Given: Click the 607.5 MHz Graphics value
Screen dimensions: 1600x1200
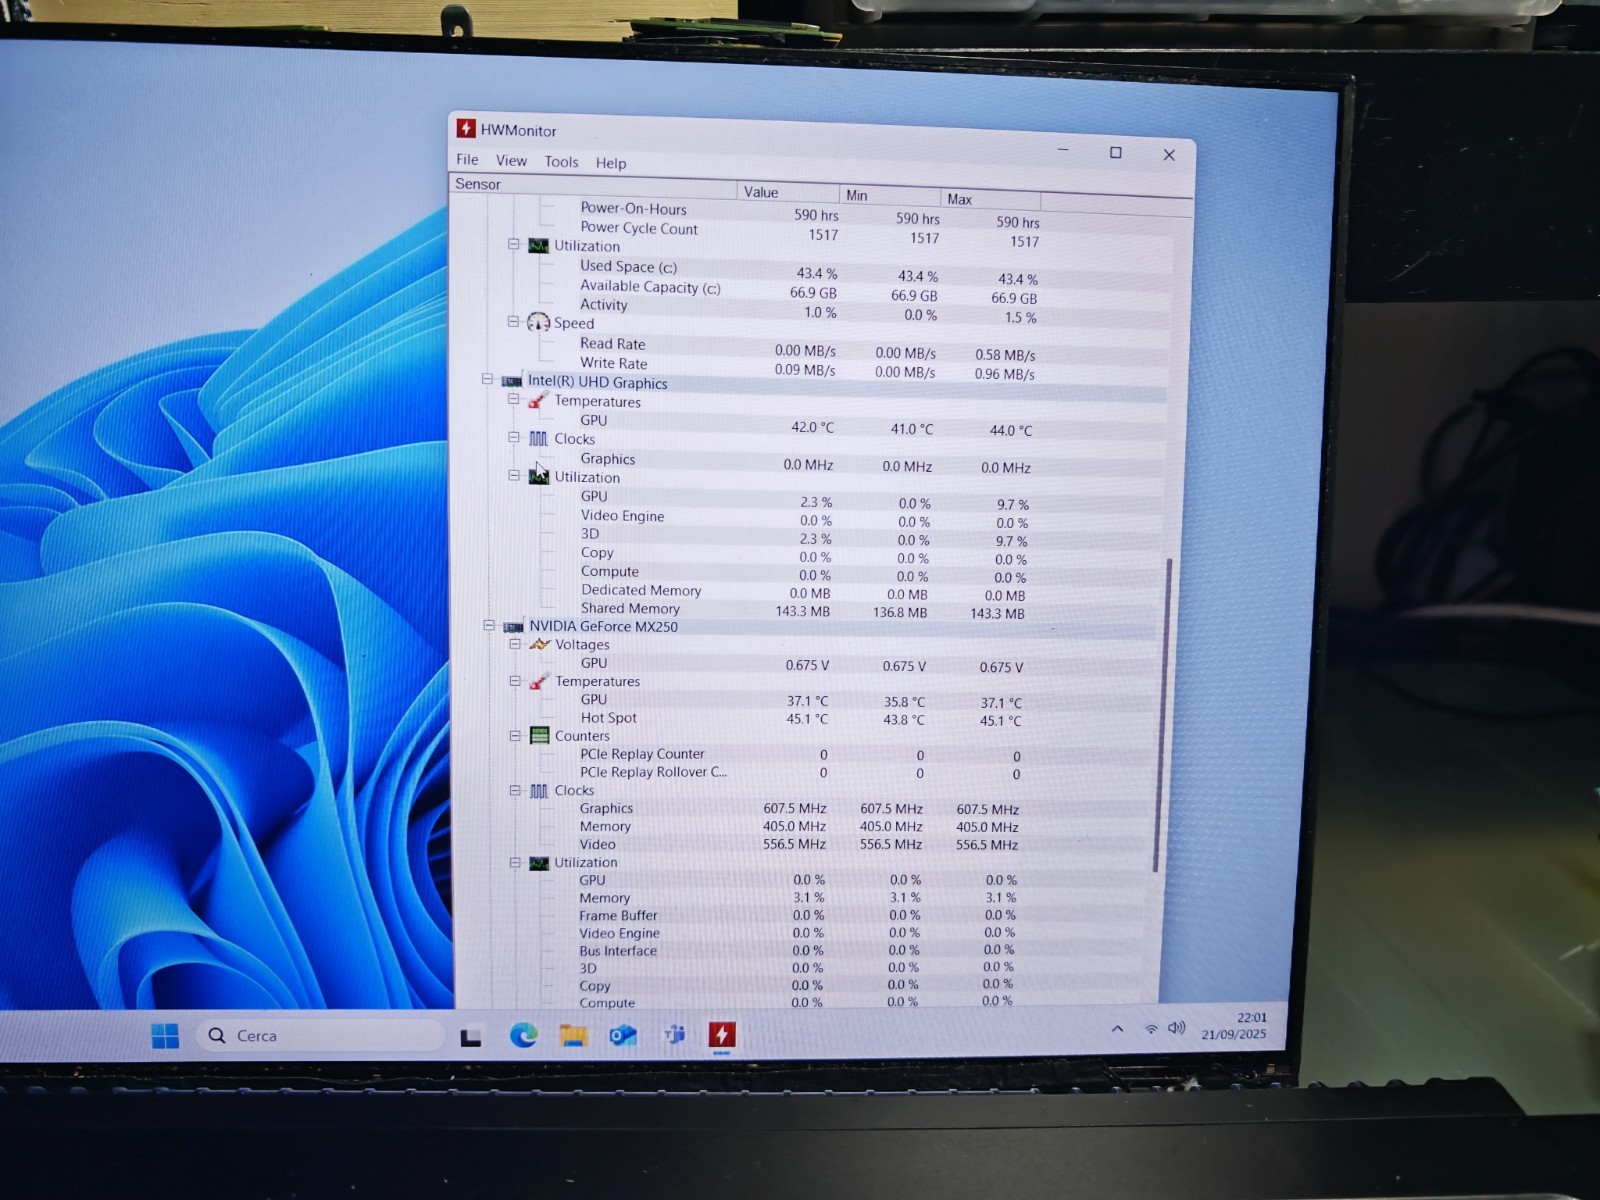Looking at the screenshot, I should tap(795, 808).
